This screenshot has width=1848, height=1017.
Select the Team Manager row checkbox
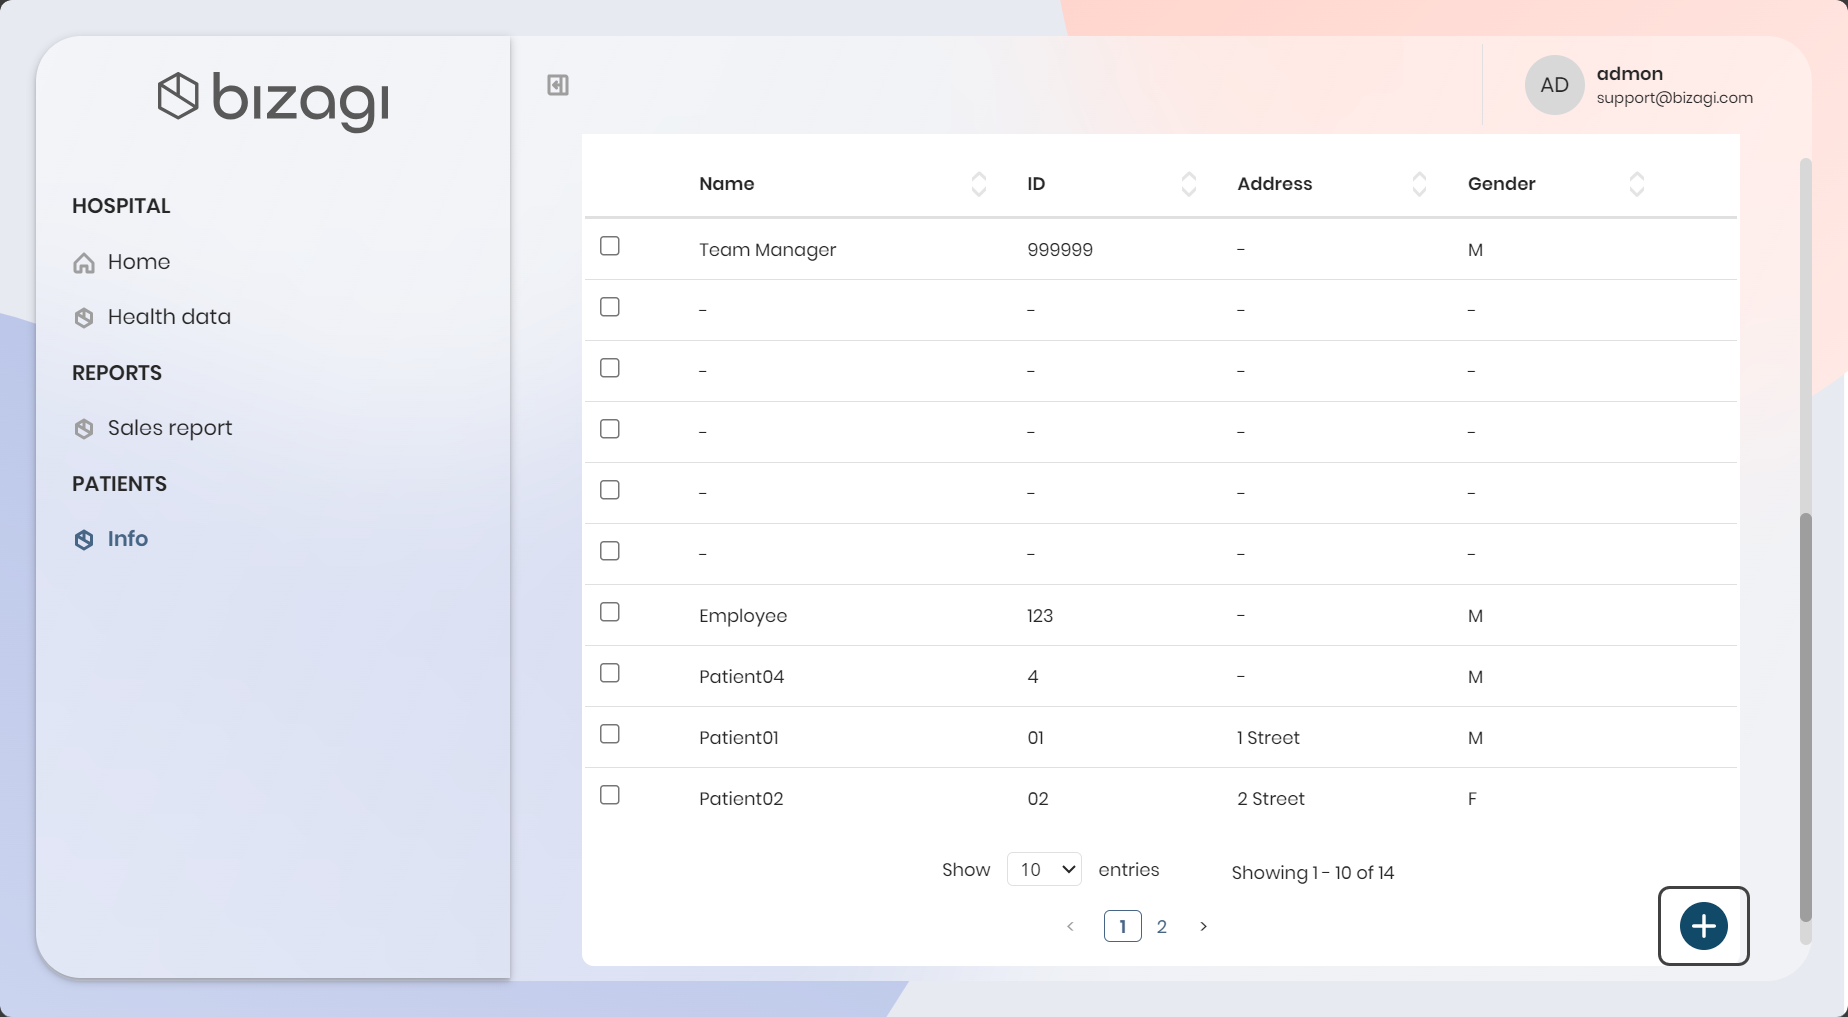pyautogui.click(x=610, y=246)
